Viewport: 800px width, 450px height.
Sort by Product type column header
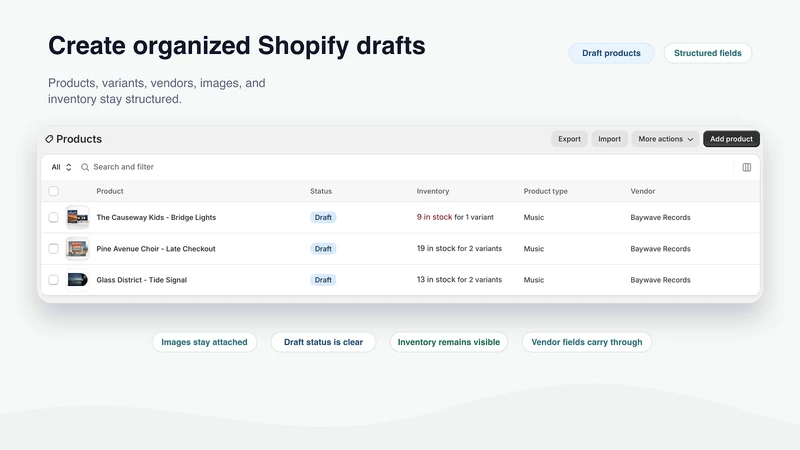point(545,191)
